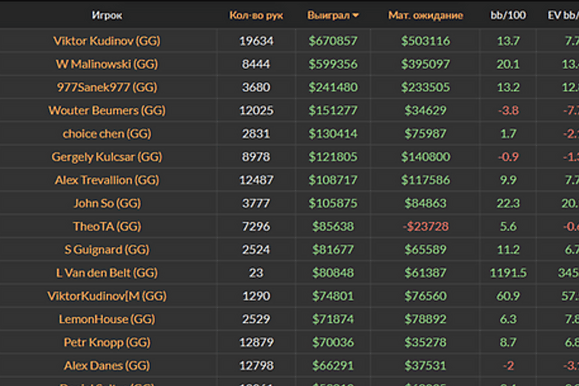Open player W Malinowski (GG)
The width and height of the screenshot is (579, 386).
coord(107,64)
